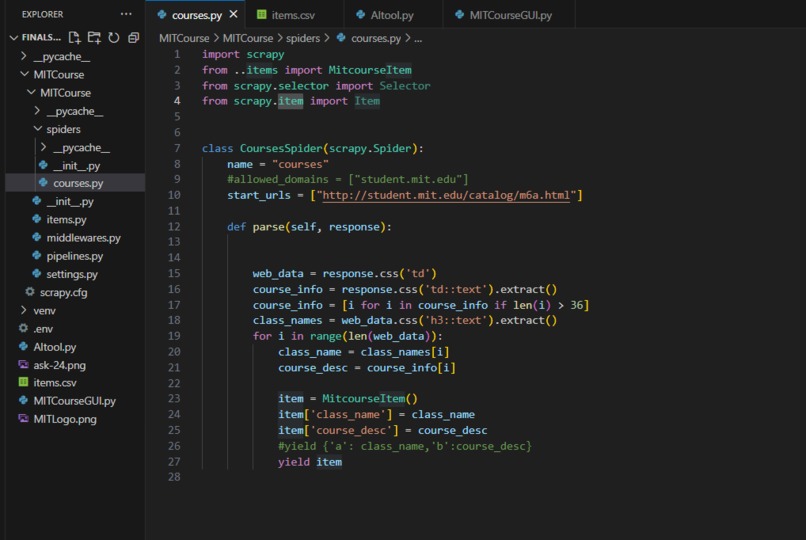Open middlewares.py in the file tree
Viewport: 806px width, 540px height.
83,238
